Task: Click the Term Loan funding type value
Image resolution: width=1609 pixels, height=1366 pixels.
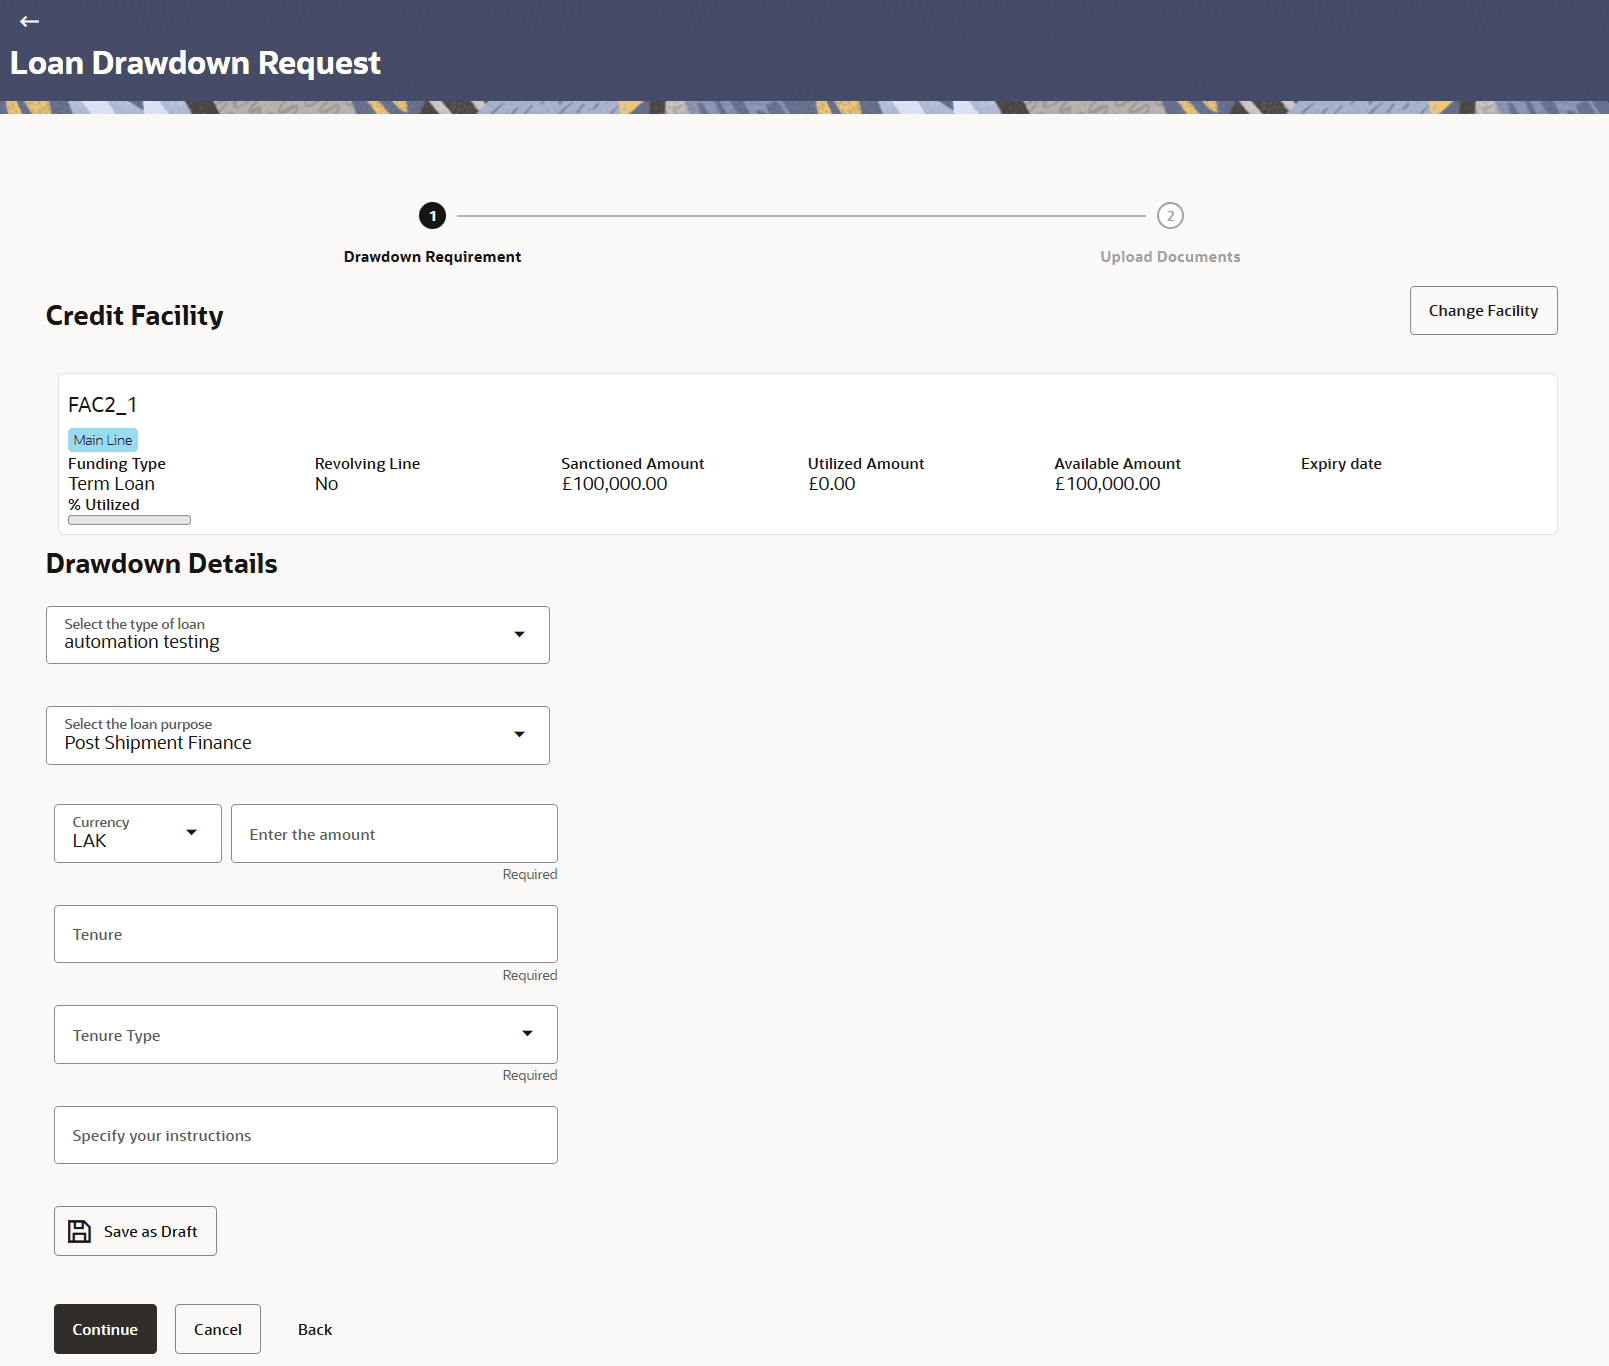Action: click(111, 484)
